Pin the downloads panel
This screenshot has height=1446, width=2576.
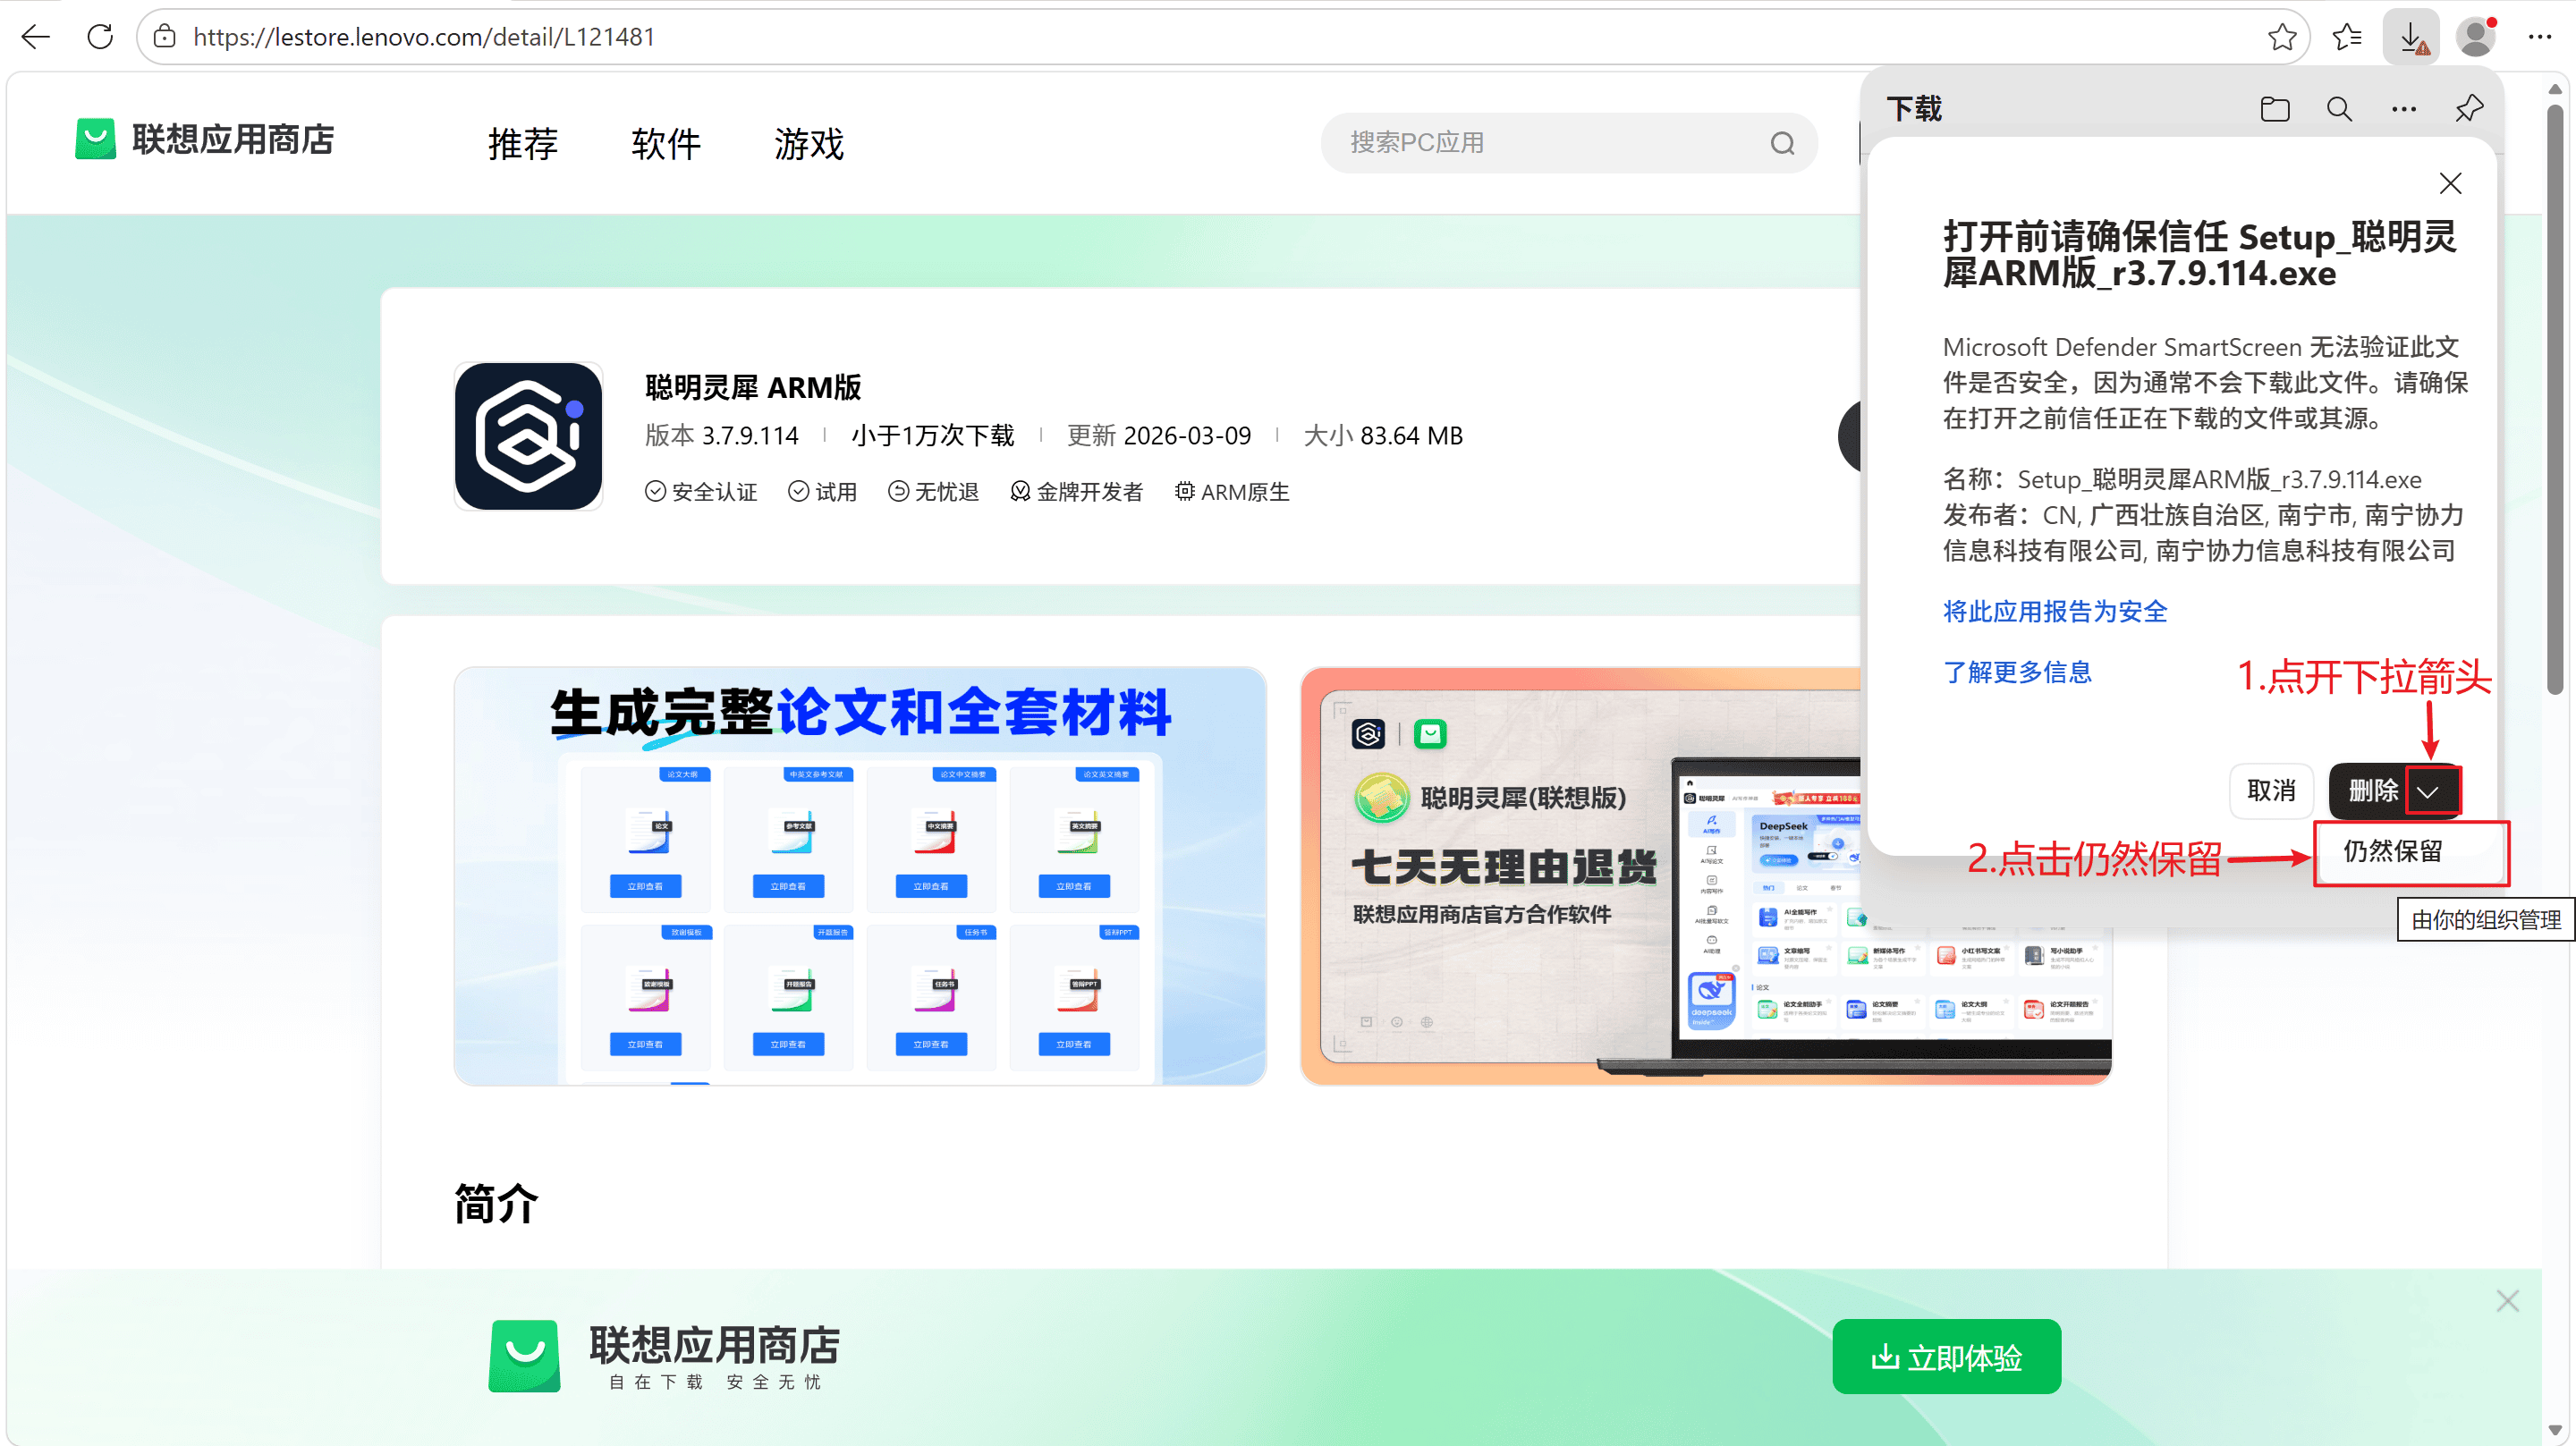[2469, 108]
